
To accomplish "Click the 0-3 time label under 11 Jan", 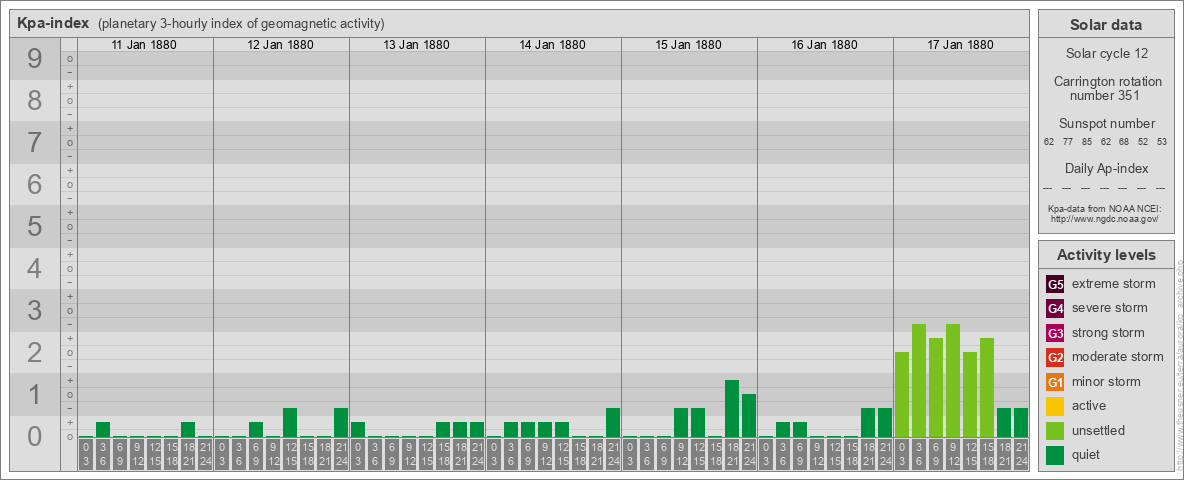I will (86, 454).
